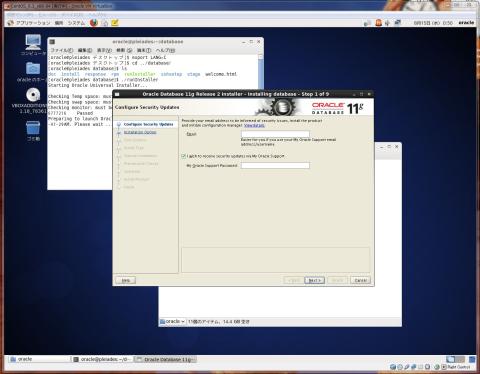The image size is (480, 374).
Task: Click the terminal window menu icon in titlebar
Action: pyautogui.click(x=52, y=42)
